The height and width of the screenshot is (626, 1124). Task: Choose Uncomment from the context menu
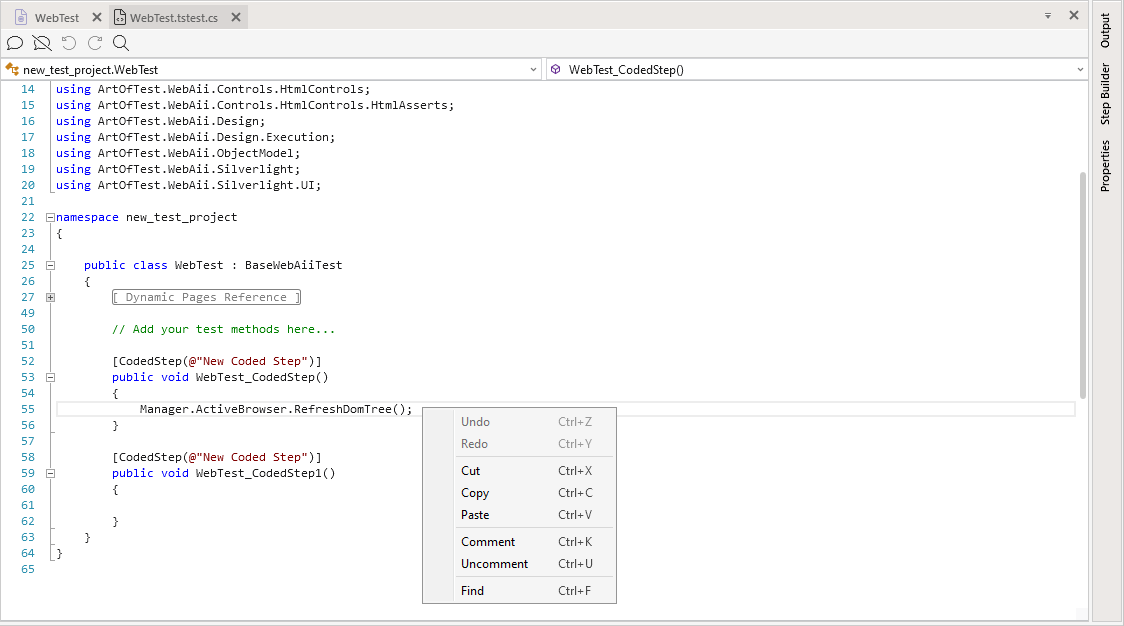(x=519, y=564)
